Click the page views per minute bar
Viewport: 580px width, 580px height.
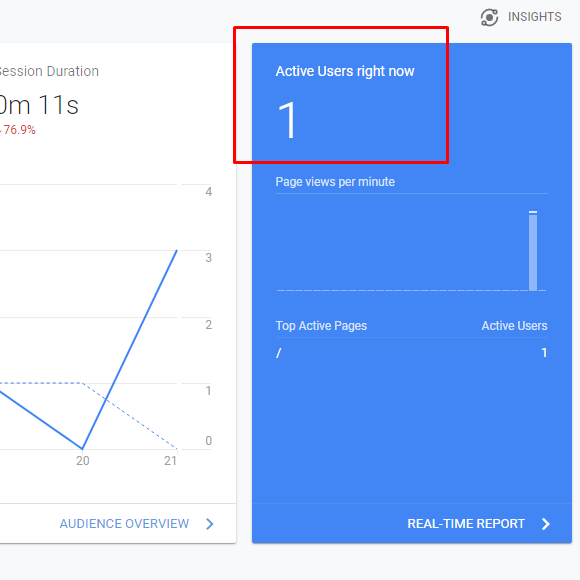(x=533, y=251)
